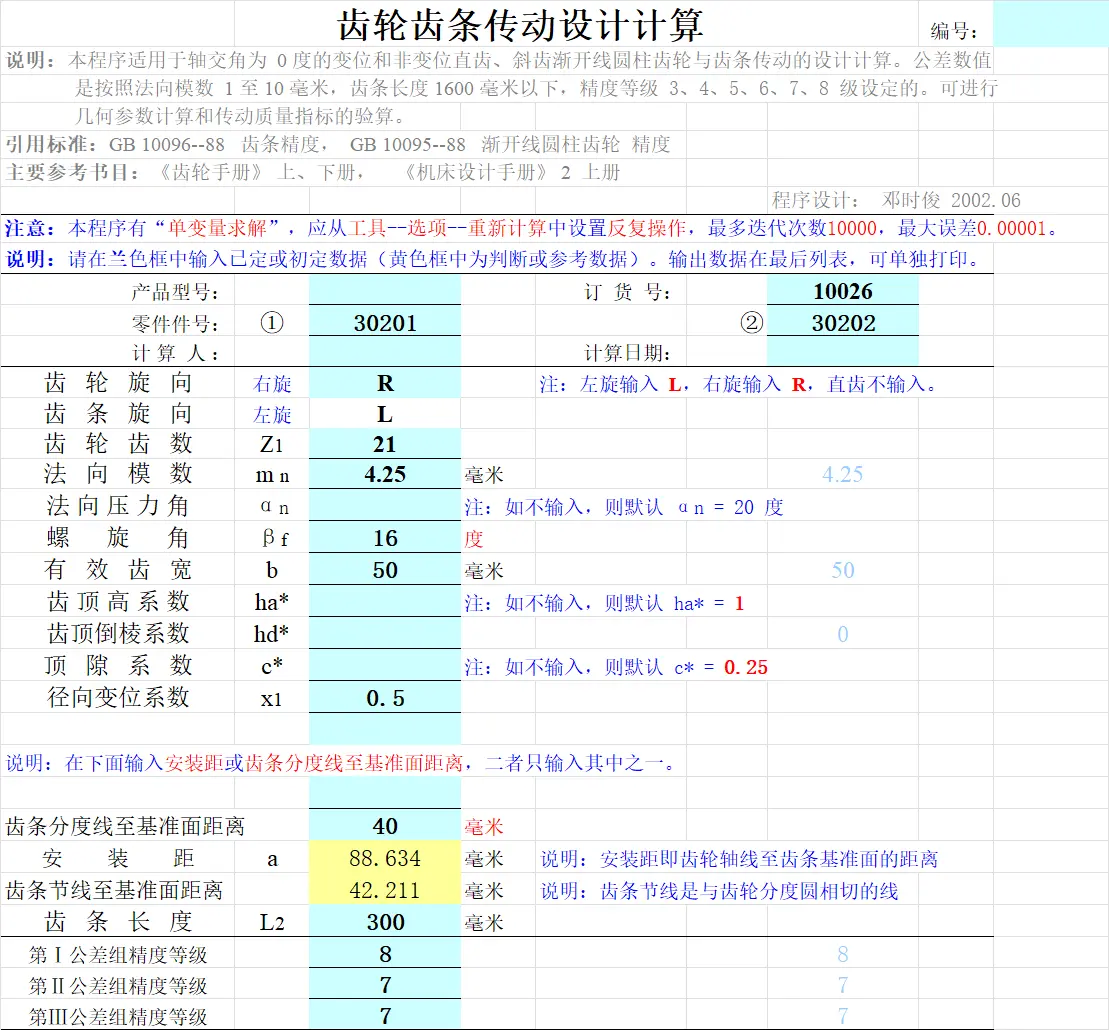1109x1030 pixels.
Task: Click the 第Ⅰ公差组 precision cell showing 8
Action: (x=384, y=953)
